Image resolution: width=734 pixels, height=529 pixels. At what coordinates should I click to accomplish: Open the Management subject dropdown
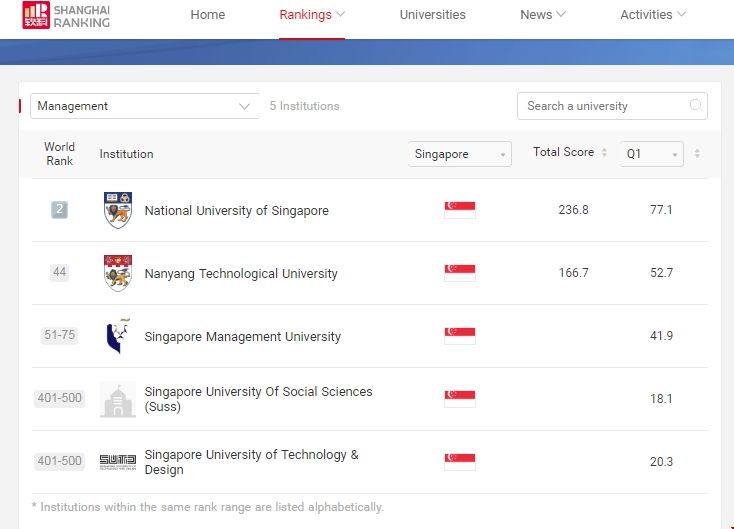click(x=145, y=106)
